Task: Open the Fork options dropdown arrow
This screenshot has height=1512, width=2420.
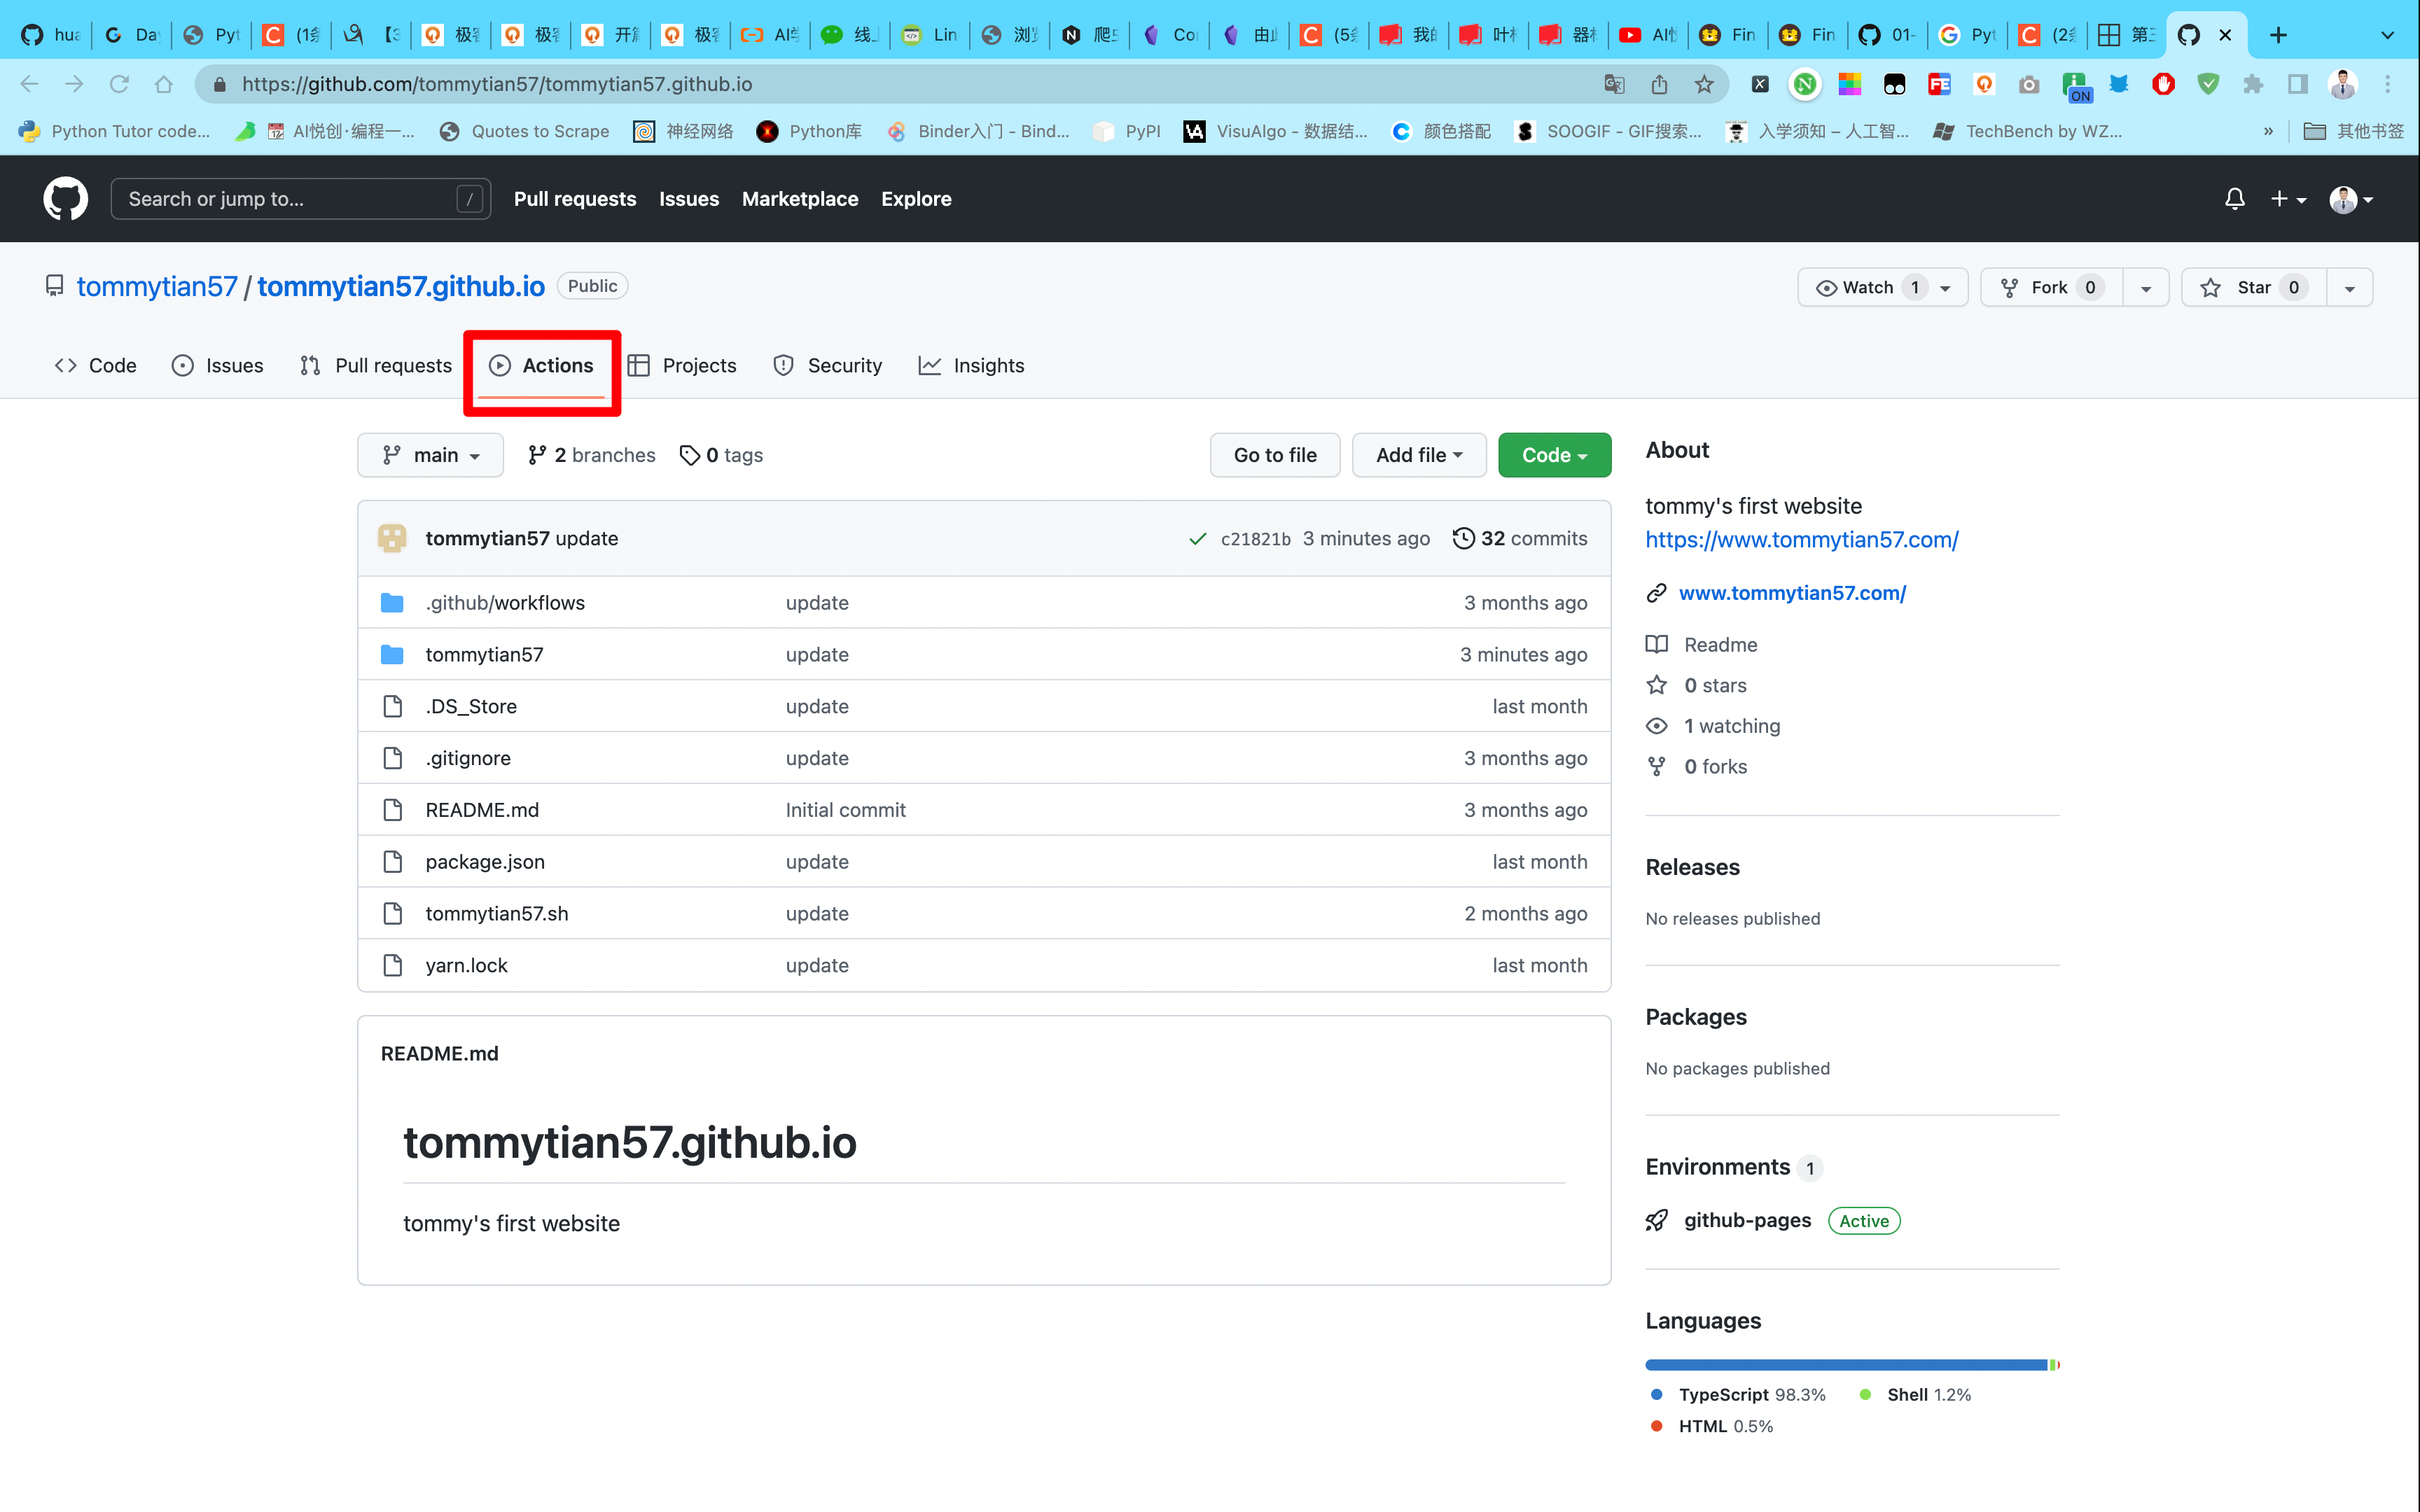Action: pos(2145,288)
